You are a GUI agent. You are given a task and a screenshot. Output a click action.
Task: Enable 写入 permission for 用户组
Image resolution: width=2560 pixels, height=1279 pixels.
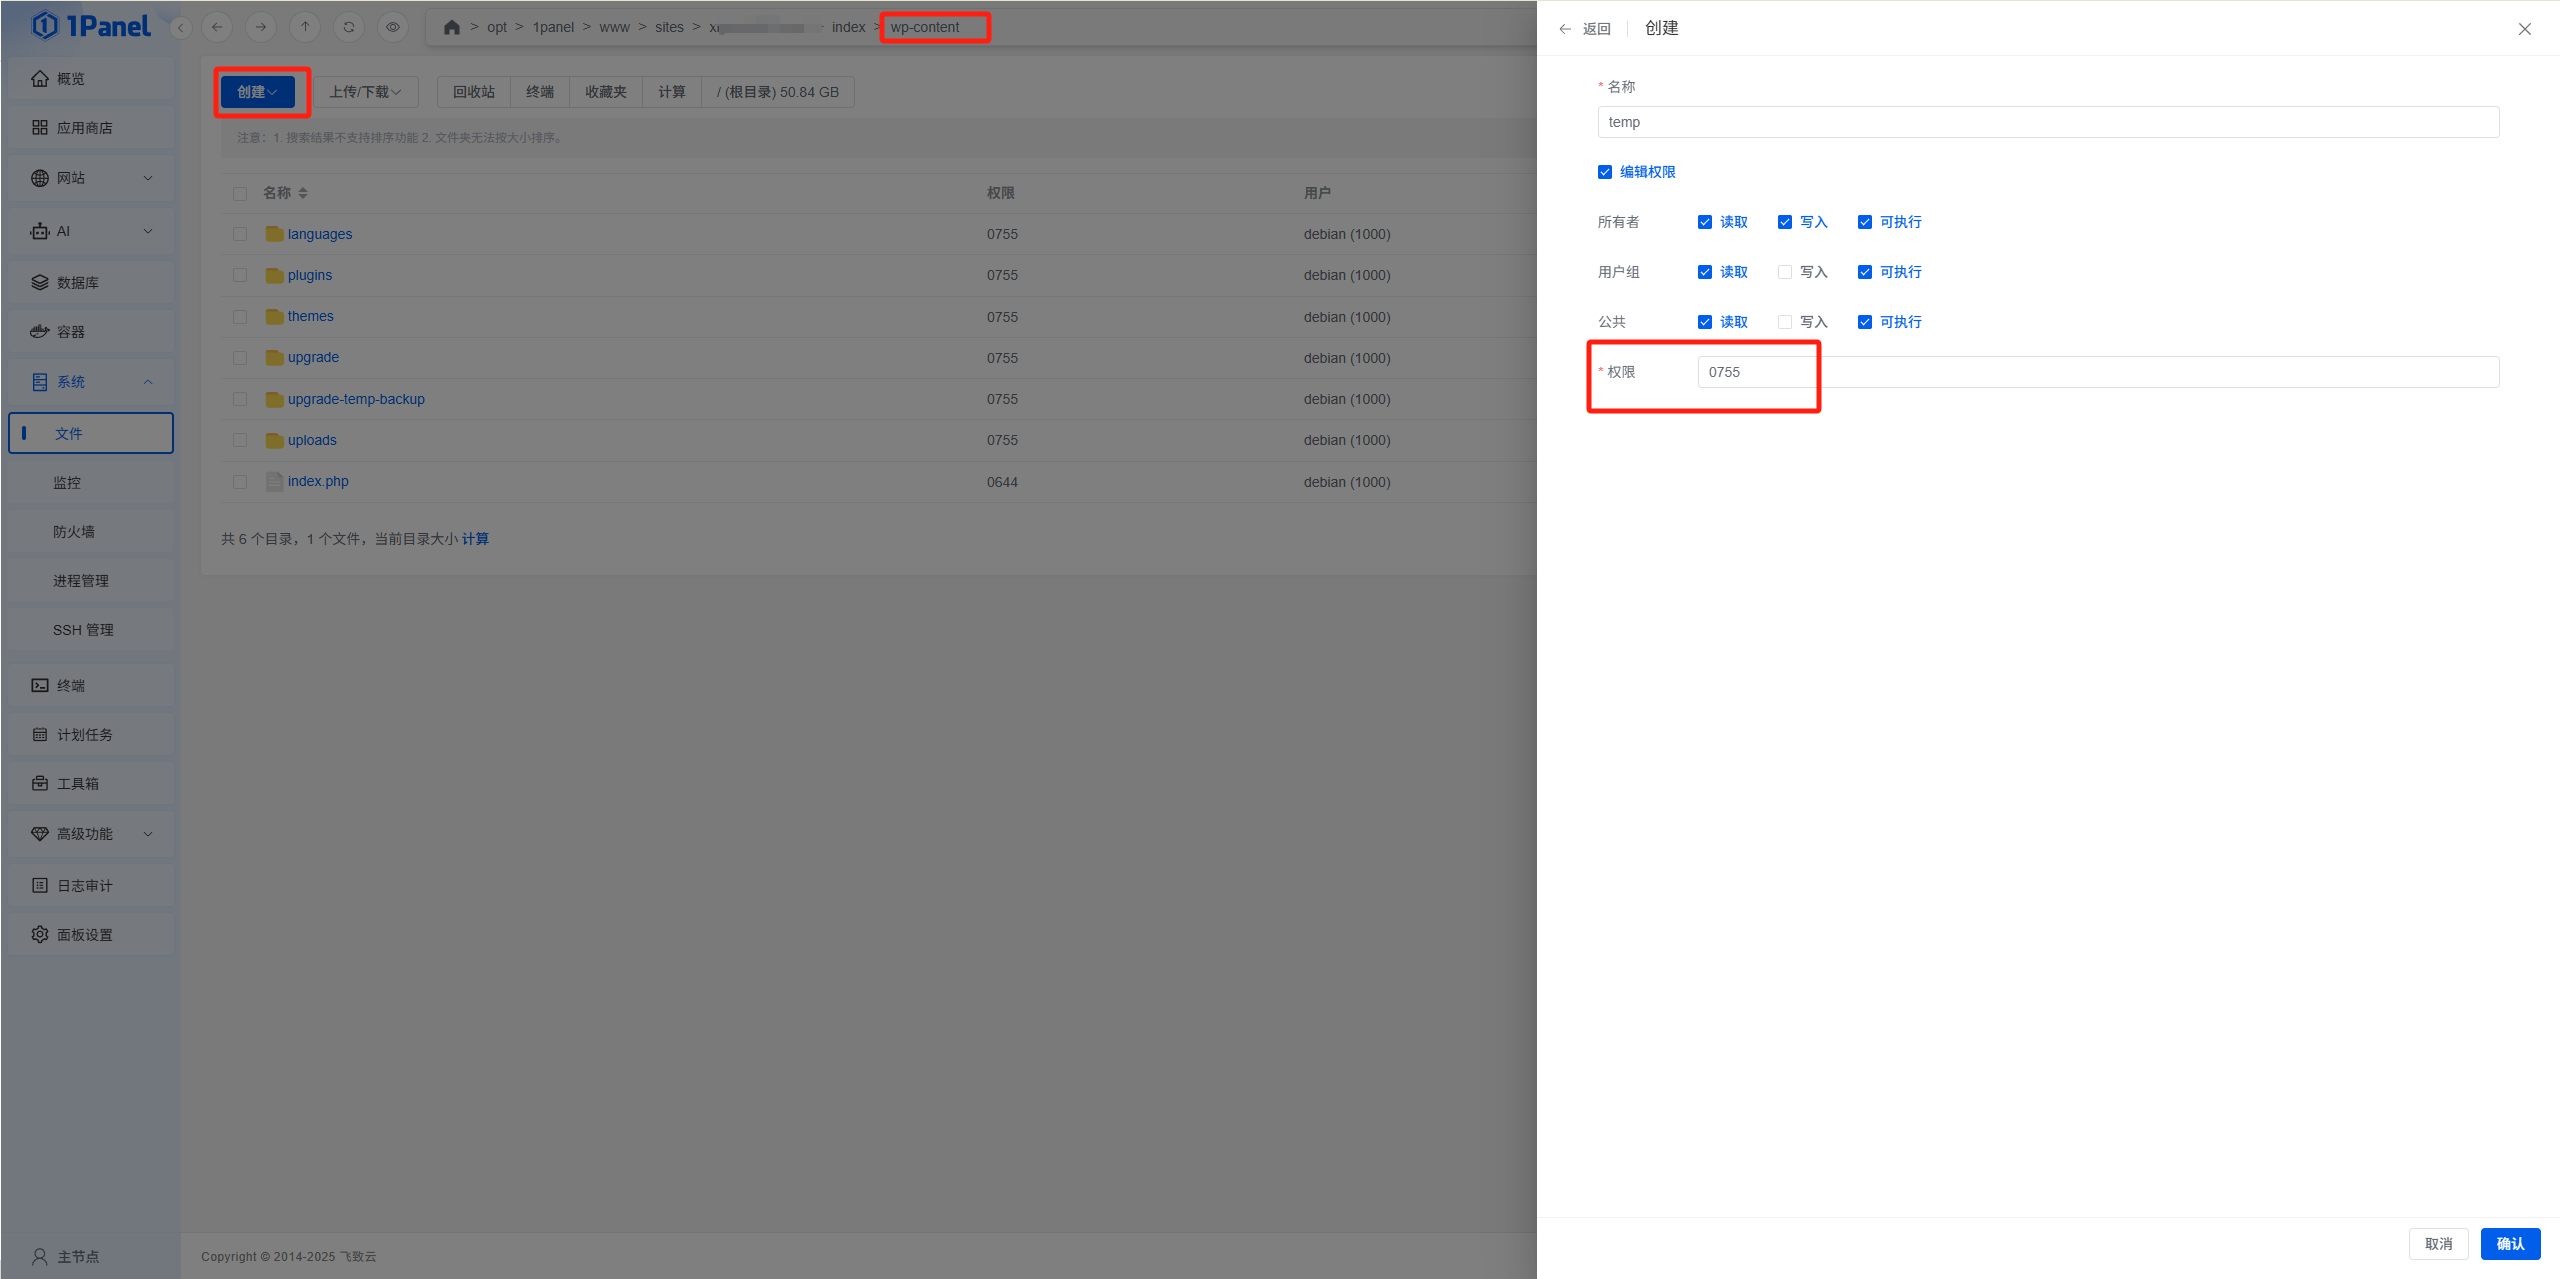click(1784, 271)
